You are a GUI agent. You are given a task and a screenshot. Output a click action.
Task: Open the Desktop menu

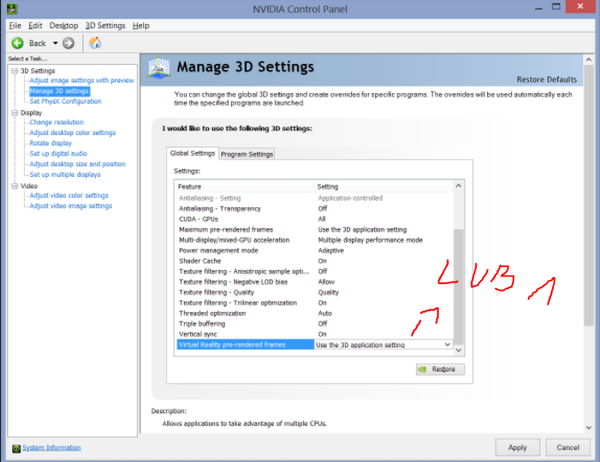pyautogui.click(x=64, y=26)
